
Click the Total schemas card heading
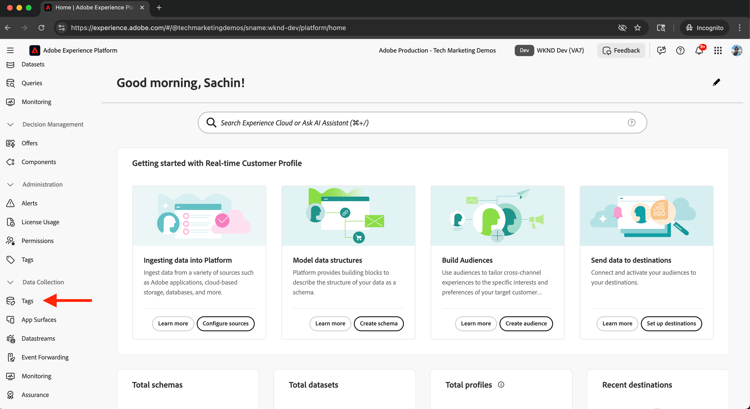click(157, 385)
